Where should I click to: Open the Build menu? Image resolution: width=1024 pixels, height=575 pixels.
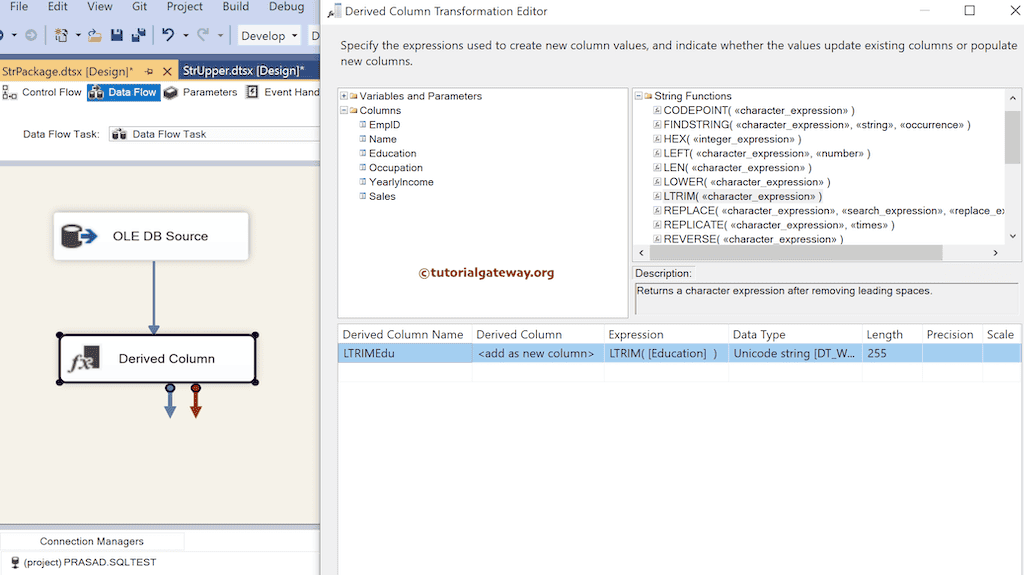236,7
